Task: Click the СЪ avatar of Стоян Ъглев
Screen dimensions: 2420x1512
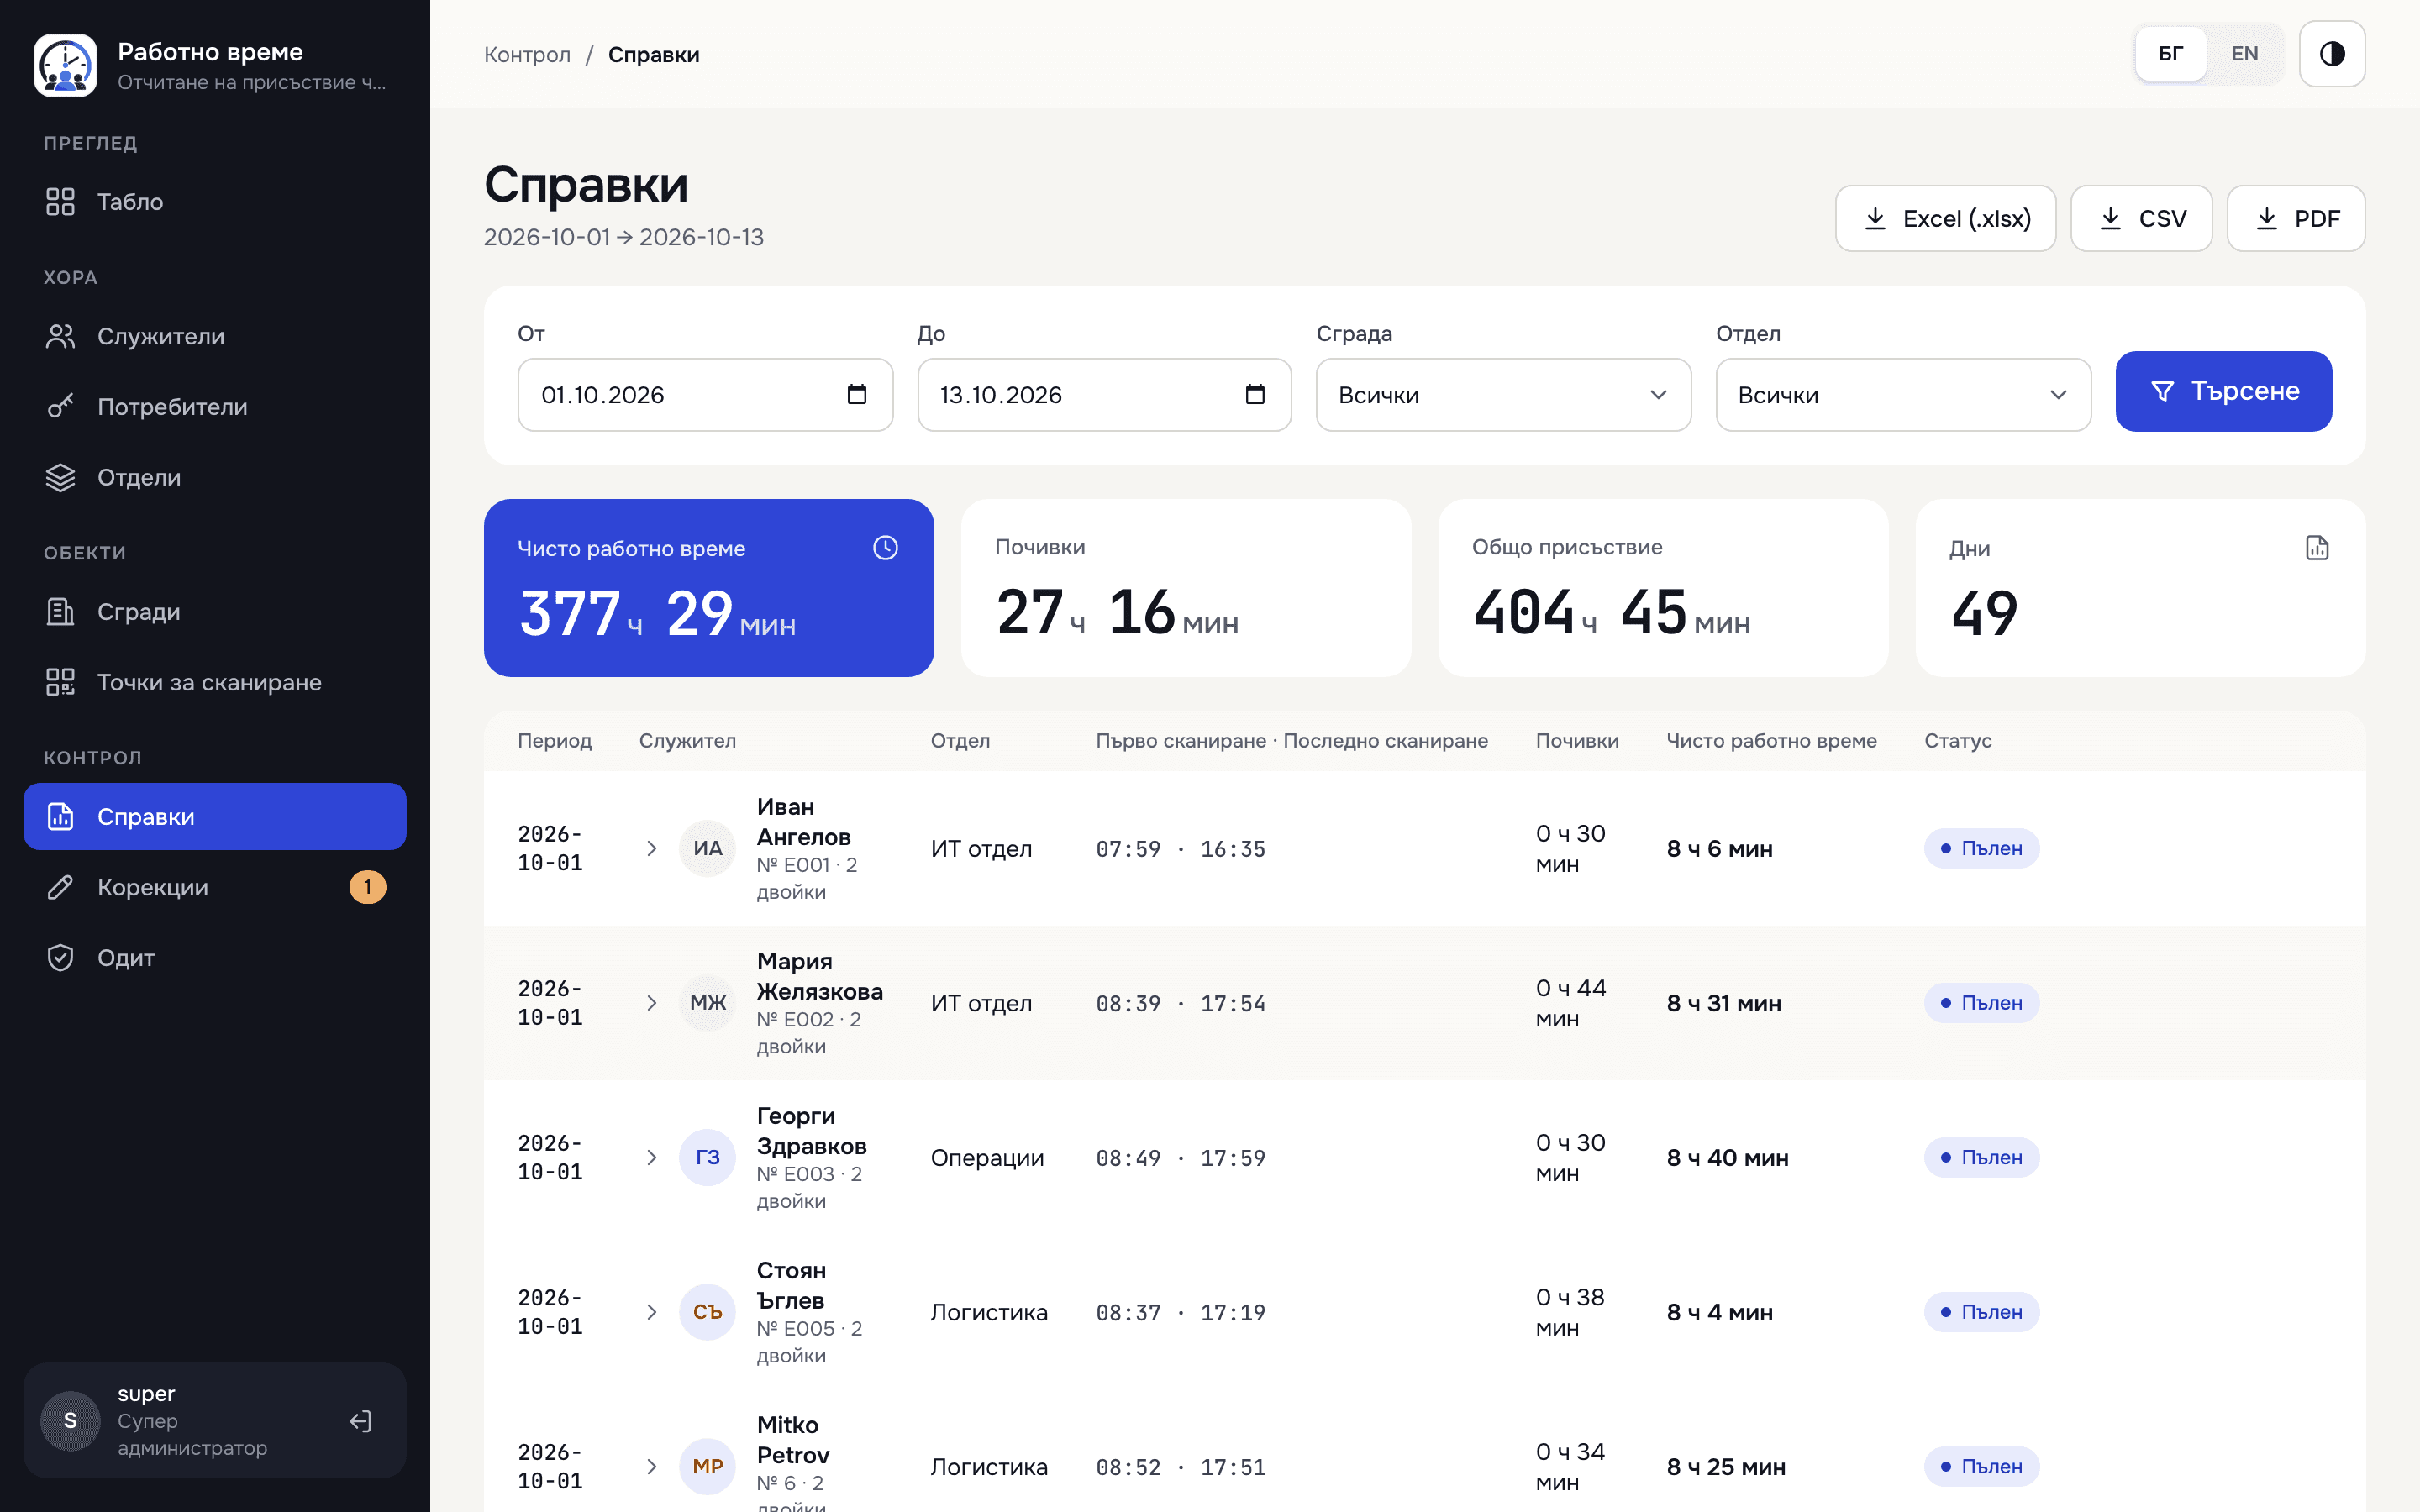Action: 707,1312
